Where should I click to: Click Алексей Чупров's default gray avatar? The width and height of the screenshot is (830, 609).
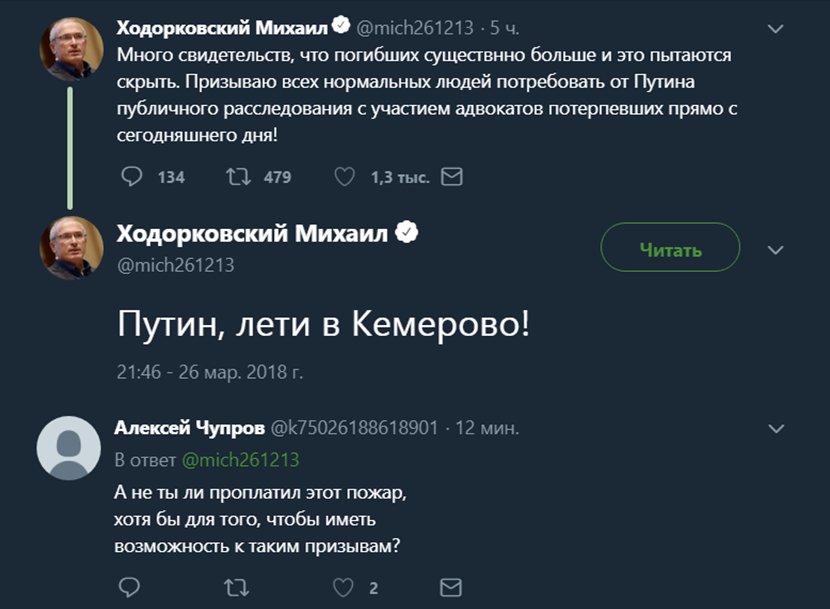tap(69, 447)
